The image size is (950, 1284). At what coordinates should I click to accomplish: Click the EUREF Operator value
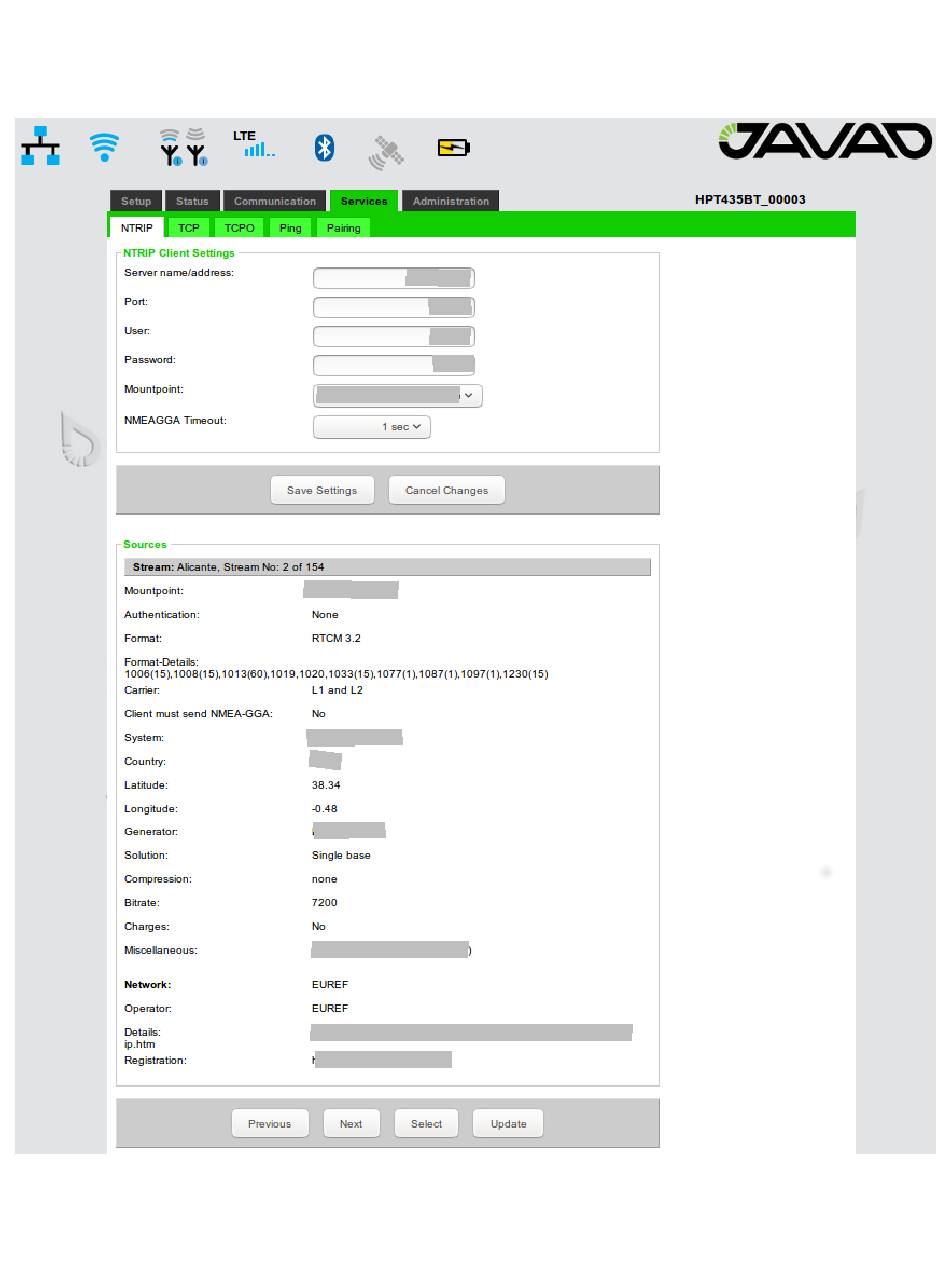click(x=330, y=1008)
